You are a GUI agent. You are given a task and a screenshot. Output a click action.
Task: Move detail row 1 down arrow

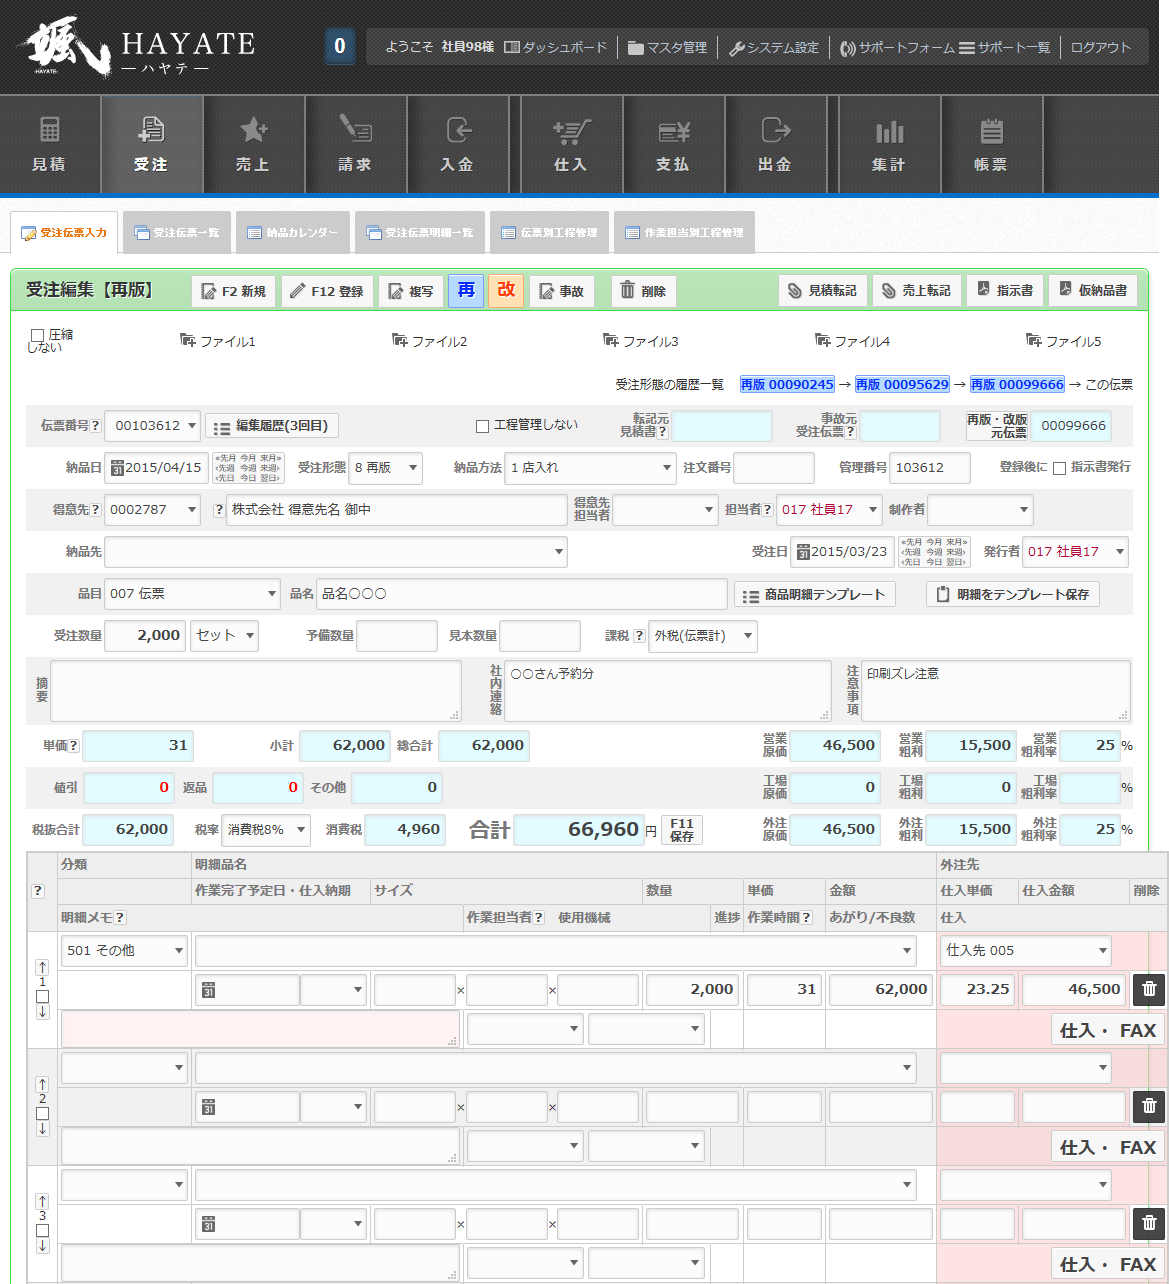(42, 1012)
